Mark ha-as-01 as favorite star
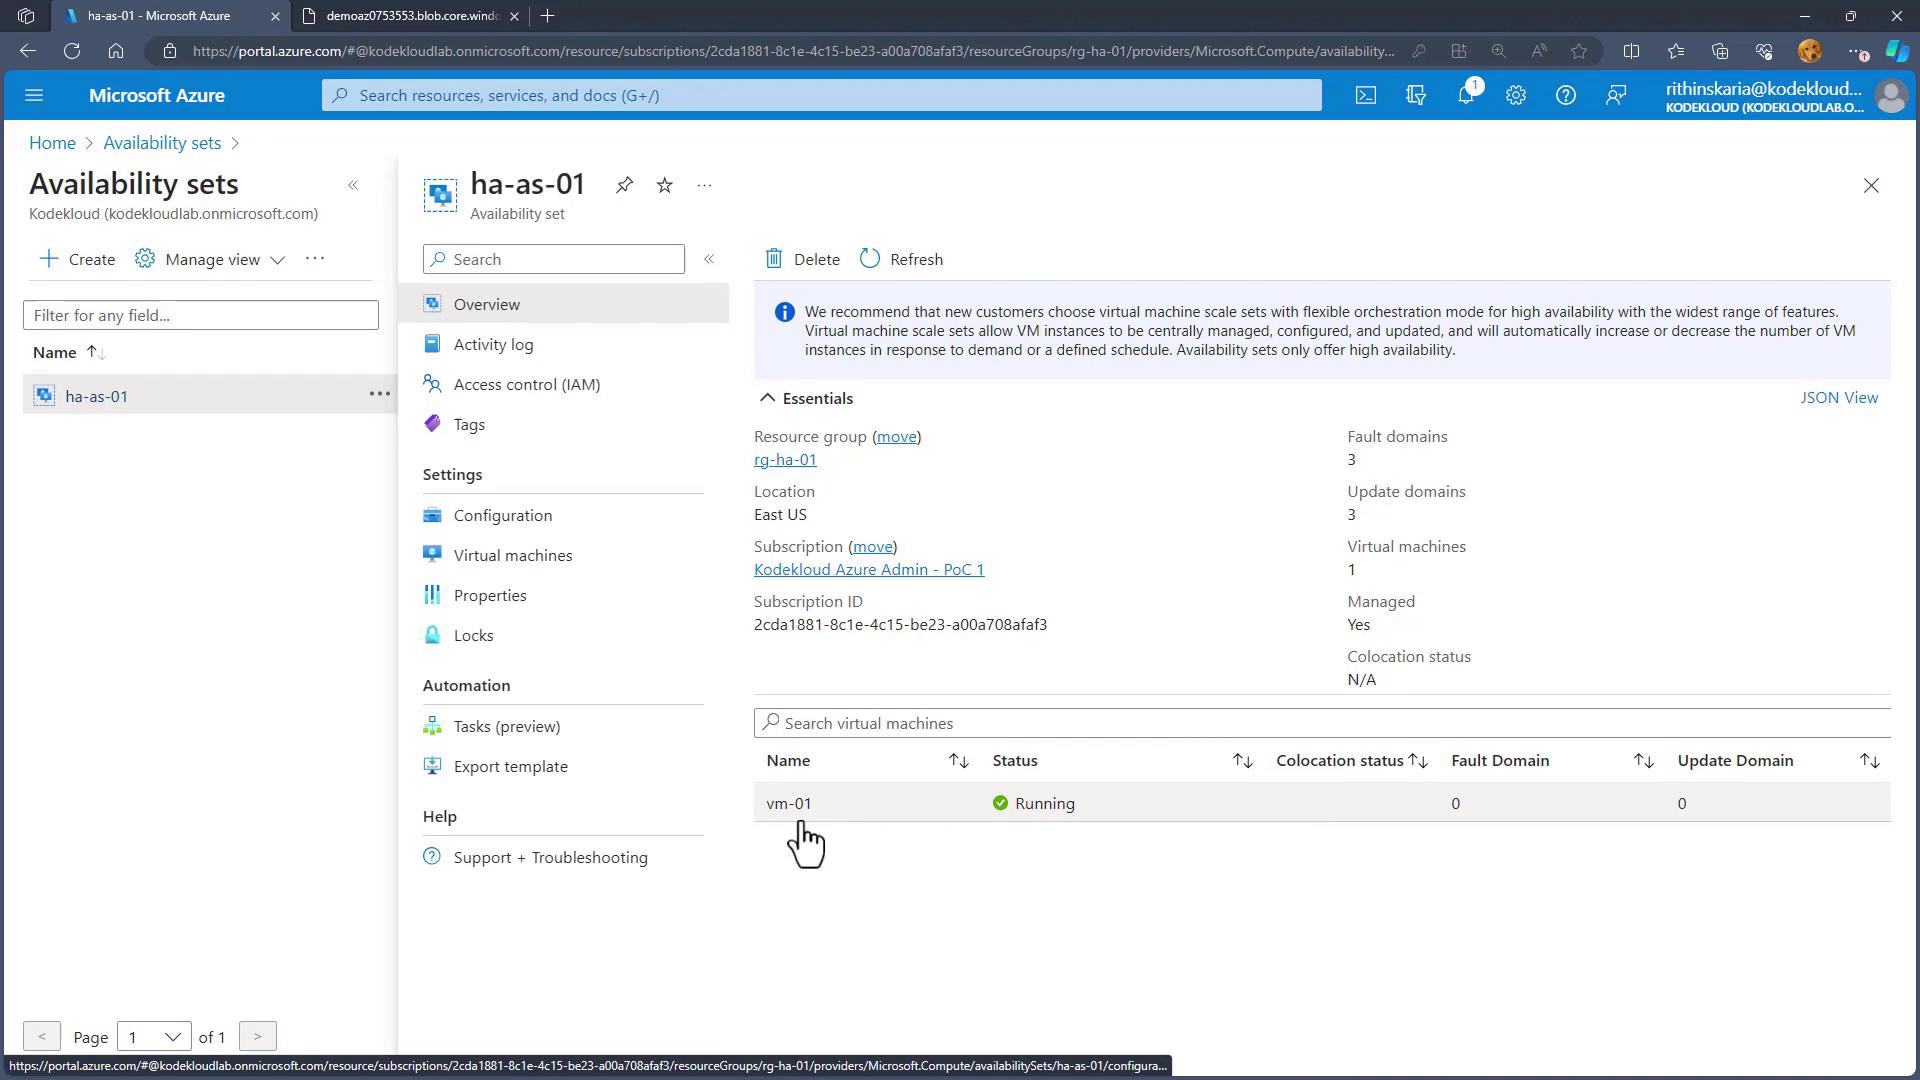The image size is (1920, 1080). pos(664,185)
